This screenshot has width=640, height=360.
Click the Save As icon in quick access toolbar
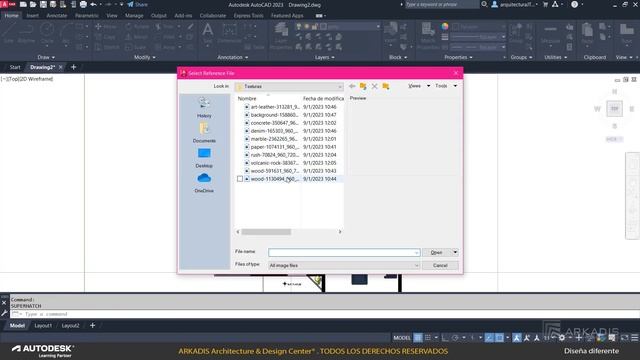[53, 4]
